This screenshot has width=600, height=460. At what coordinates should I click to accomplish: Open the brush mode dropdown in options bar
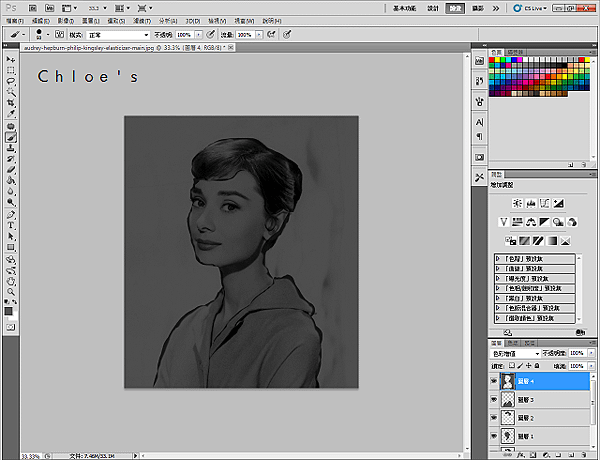click(118, 35)
